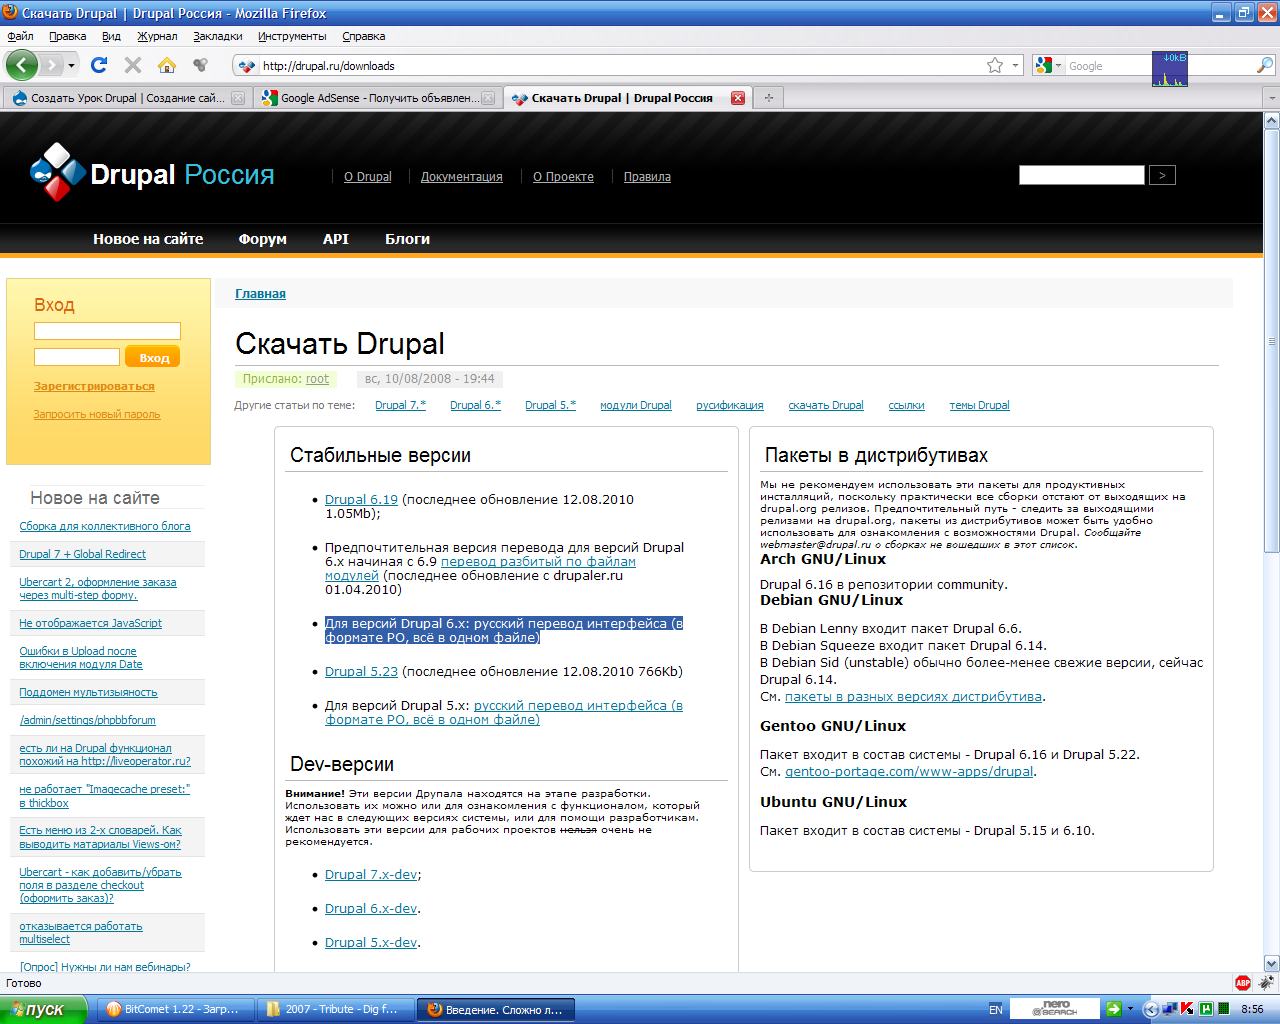
Task: Click the grey Forward navigation arrow
Action: pos(51,66)
